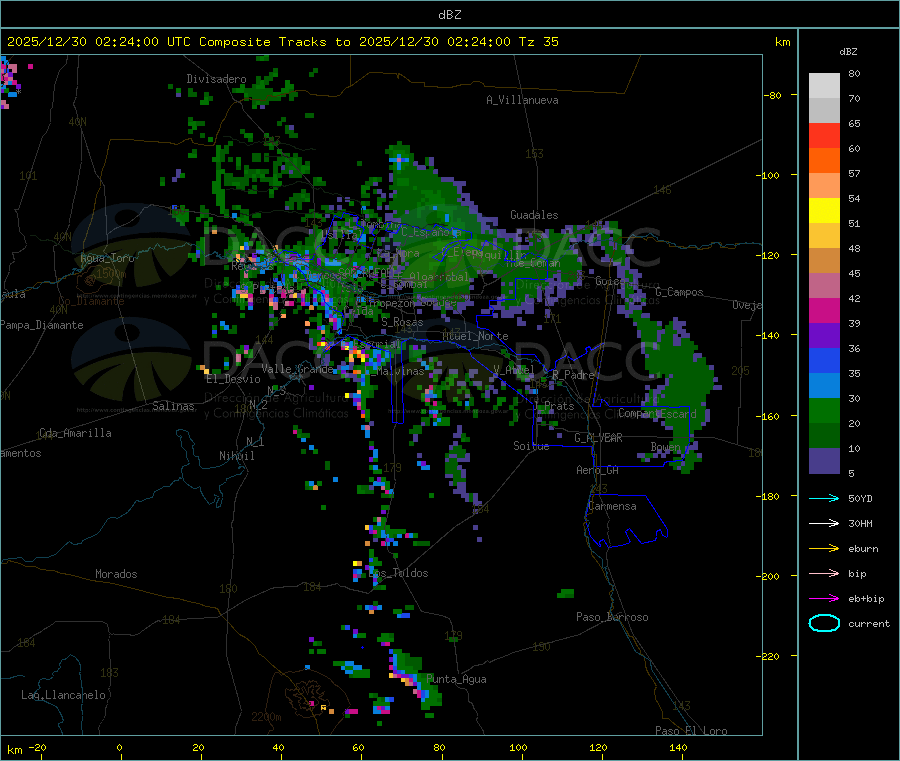This screenshot has width=900, height=761.
Task: Click the 'Malvinas' map label
Action: [401, 371]
